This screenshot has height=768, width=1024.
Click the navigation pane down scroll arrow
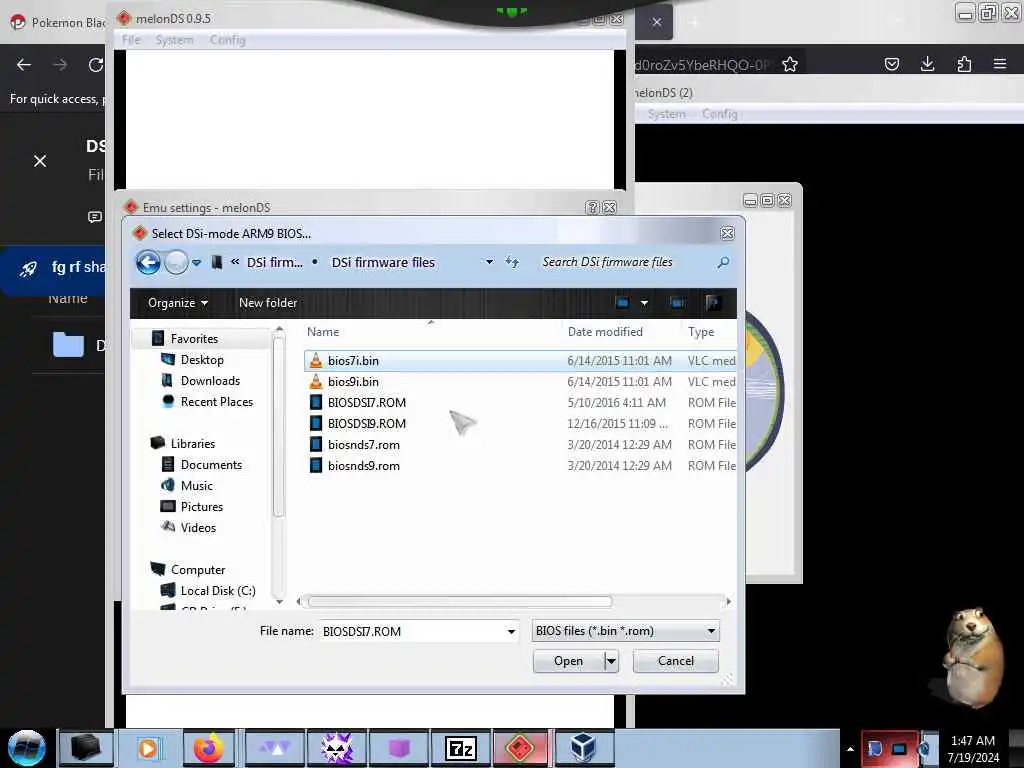[x=280, y=601]
